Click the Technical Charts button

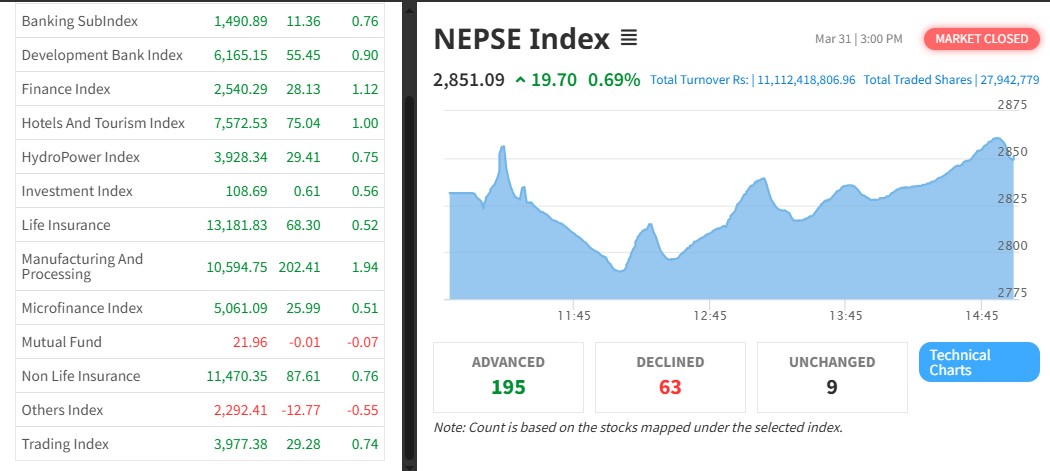pyautogui.click(x=978, y=362)
